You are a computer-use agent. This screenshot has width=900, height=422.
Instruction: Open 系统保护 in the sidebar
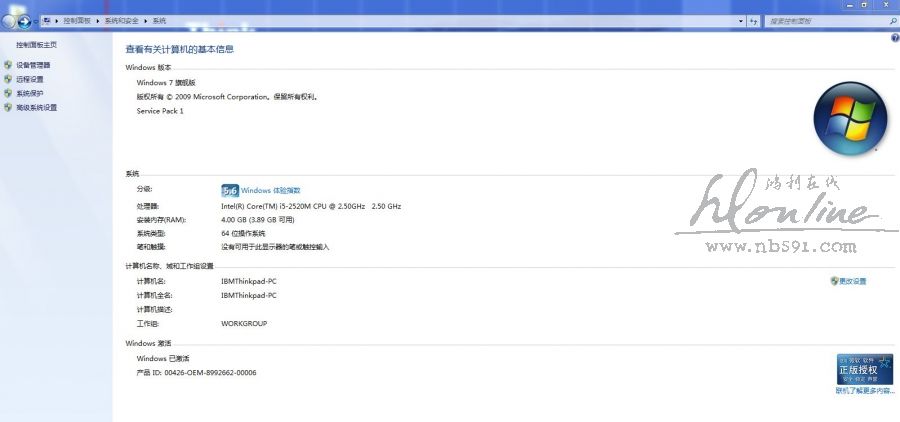[29, 93]
